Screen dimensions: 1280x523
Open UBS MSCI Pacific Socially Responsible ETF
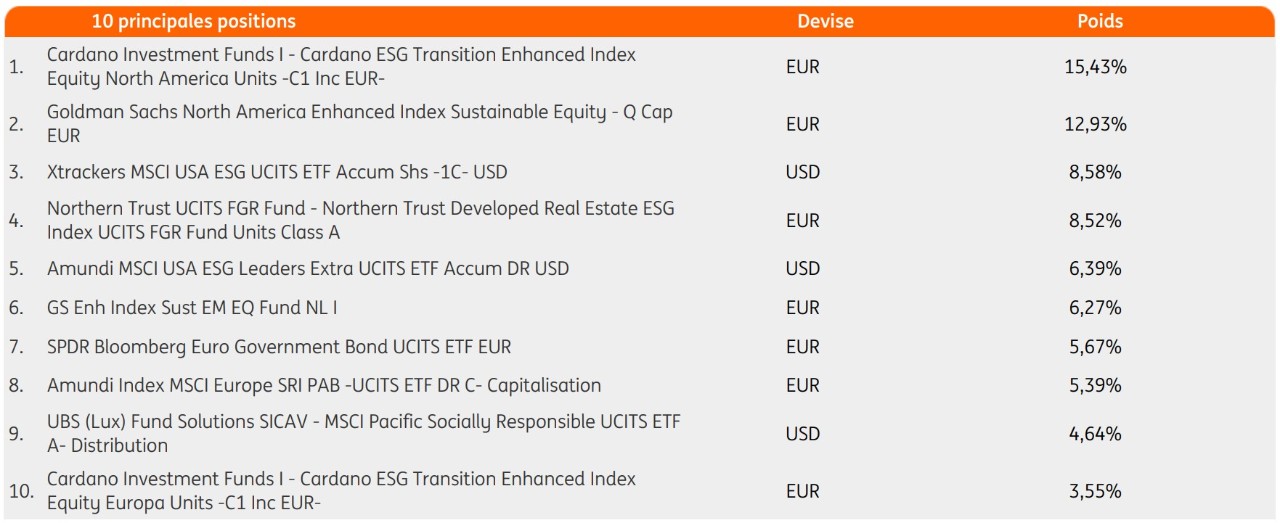(364, 433)
